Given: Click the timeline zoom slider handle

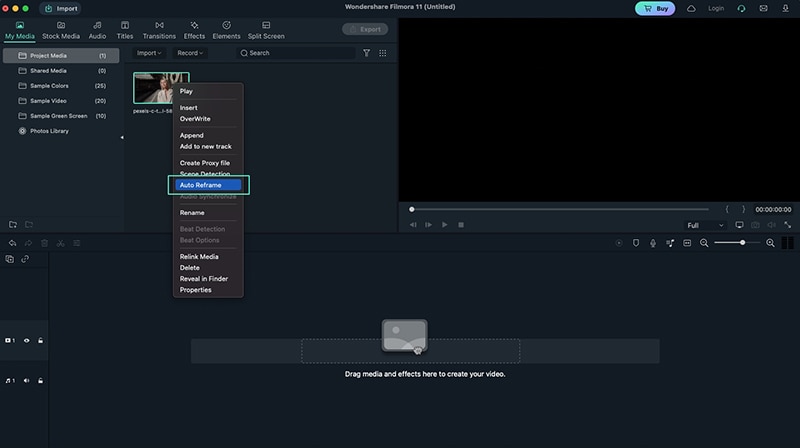Looking at the screenshot, I should coord(742,243).
